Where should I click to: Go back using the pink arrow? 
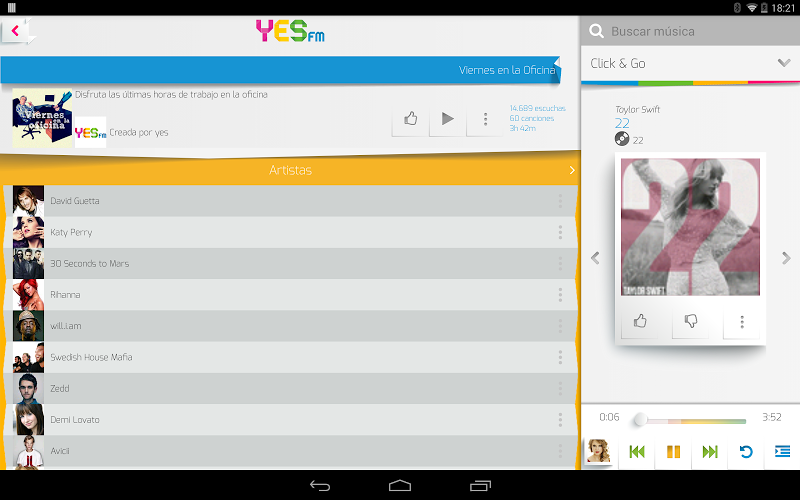tap(16, 31)
